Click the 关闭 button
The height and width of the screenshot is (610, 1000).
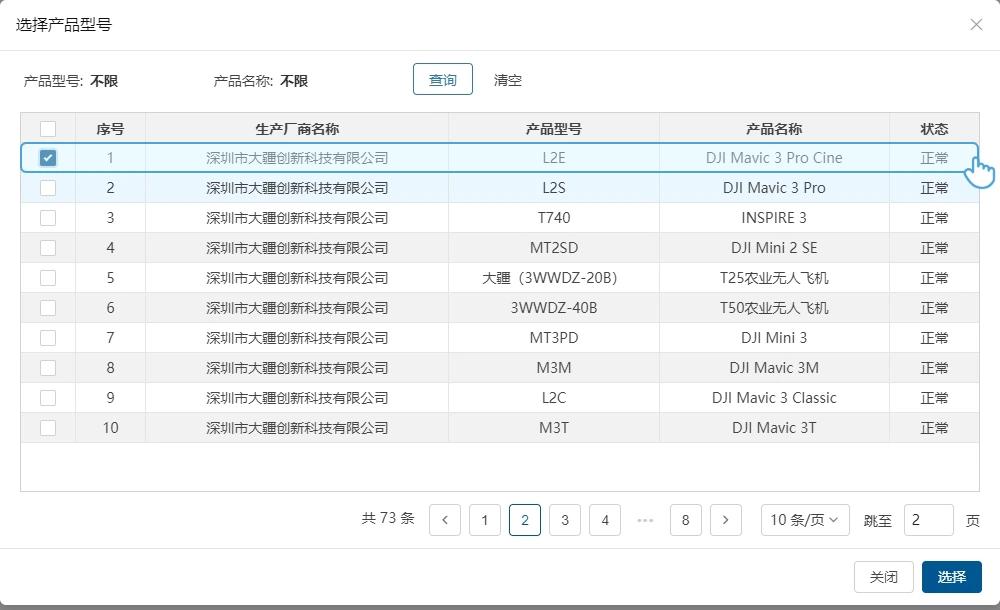point(884,577)
